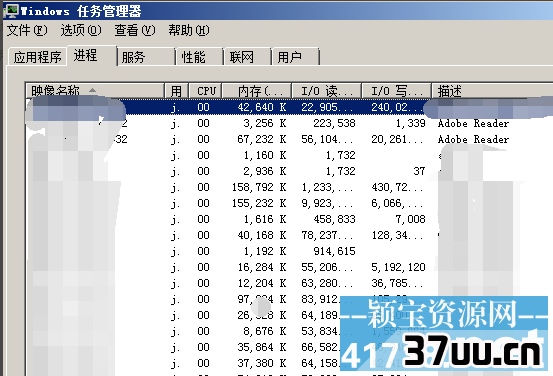The image size is (553, 376).
Task: Click I/O write value 5,192,120
Action: pos(398,267)
